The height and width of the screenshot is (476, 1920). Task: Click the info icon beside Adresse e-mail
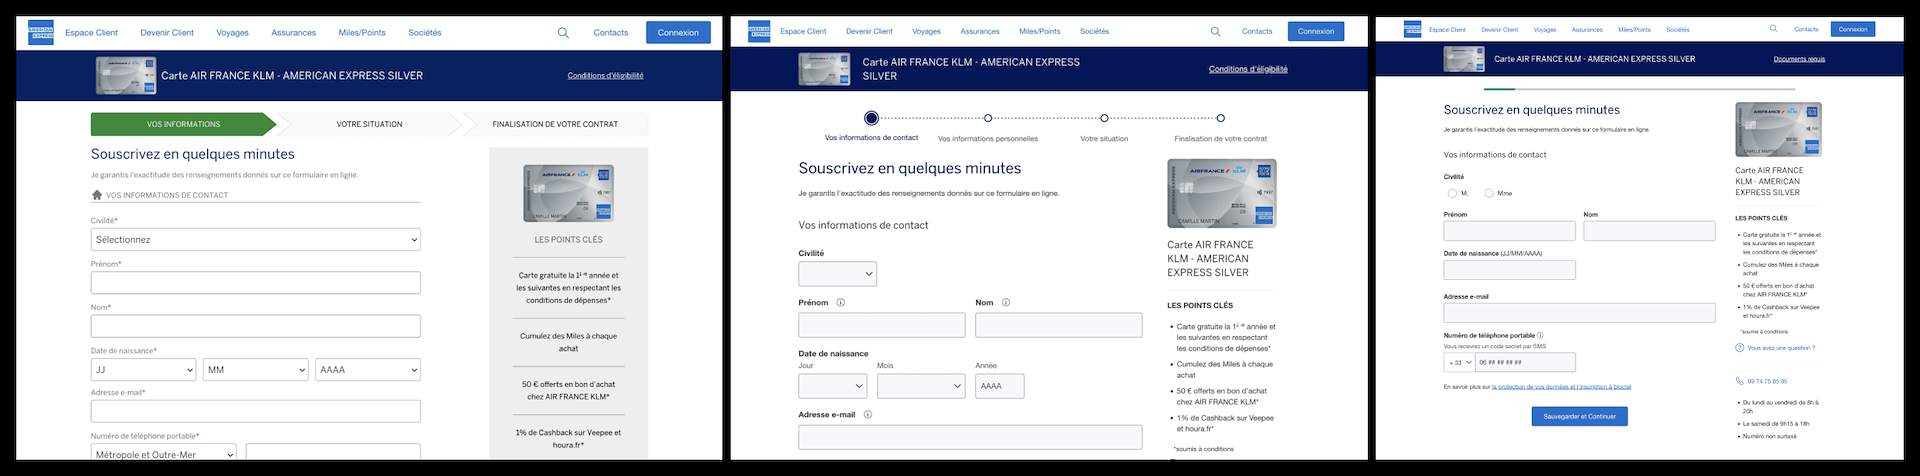click(x=867, y=414)
